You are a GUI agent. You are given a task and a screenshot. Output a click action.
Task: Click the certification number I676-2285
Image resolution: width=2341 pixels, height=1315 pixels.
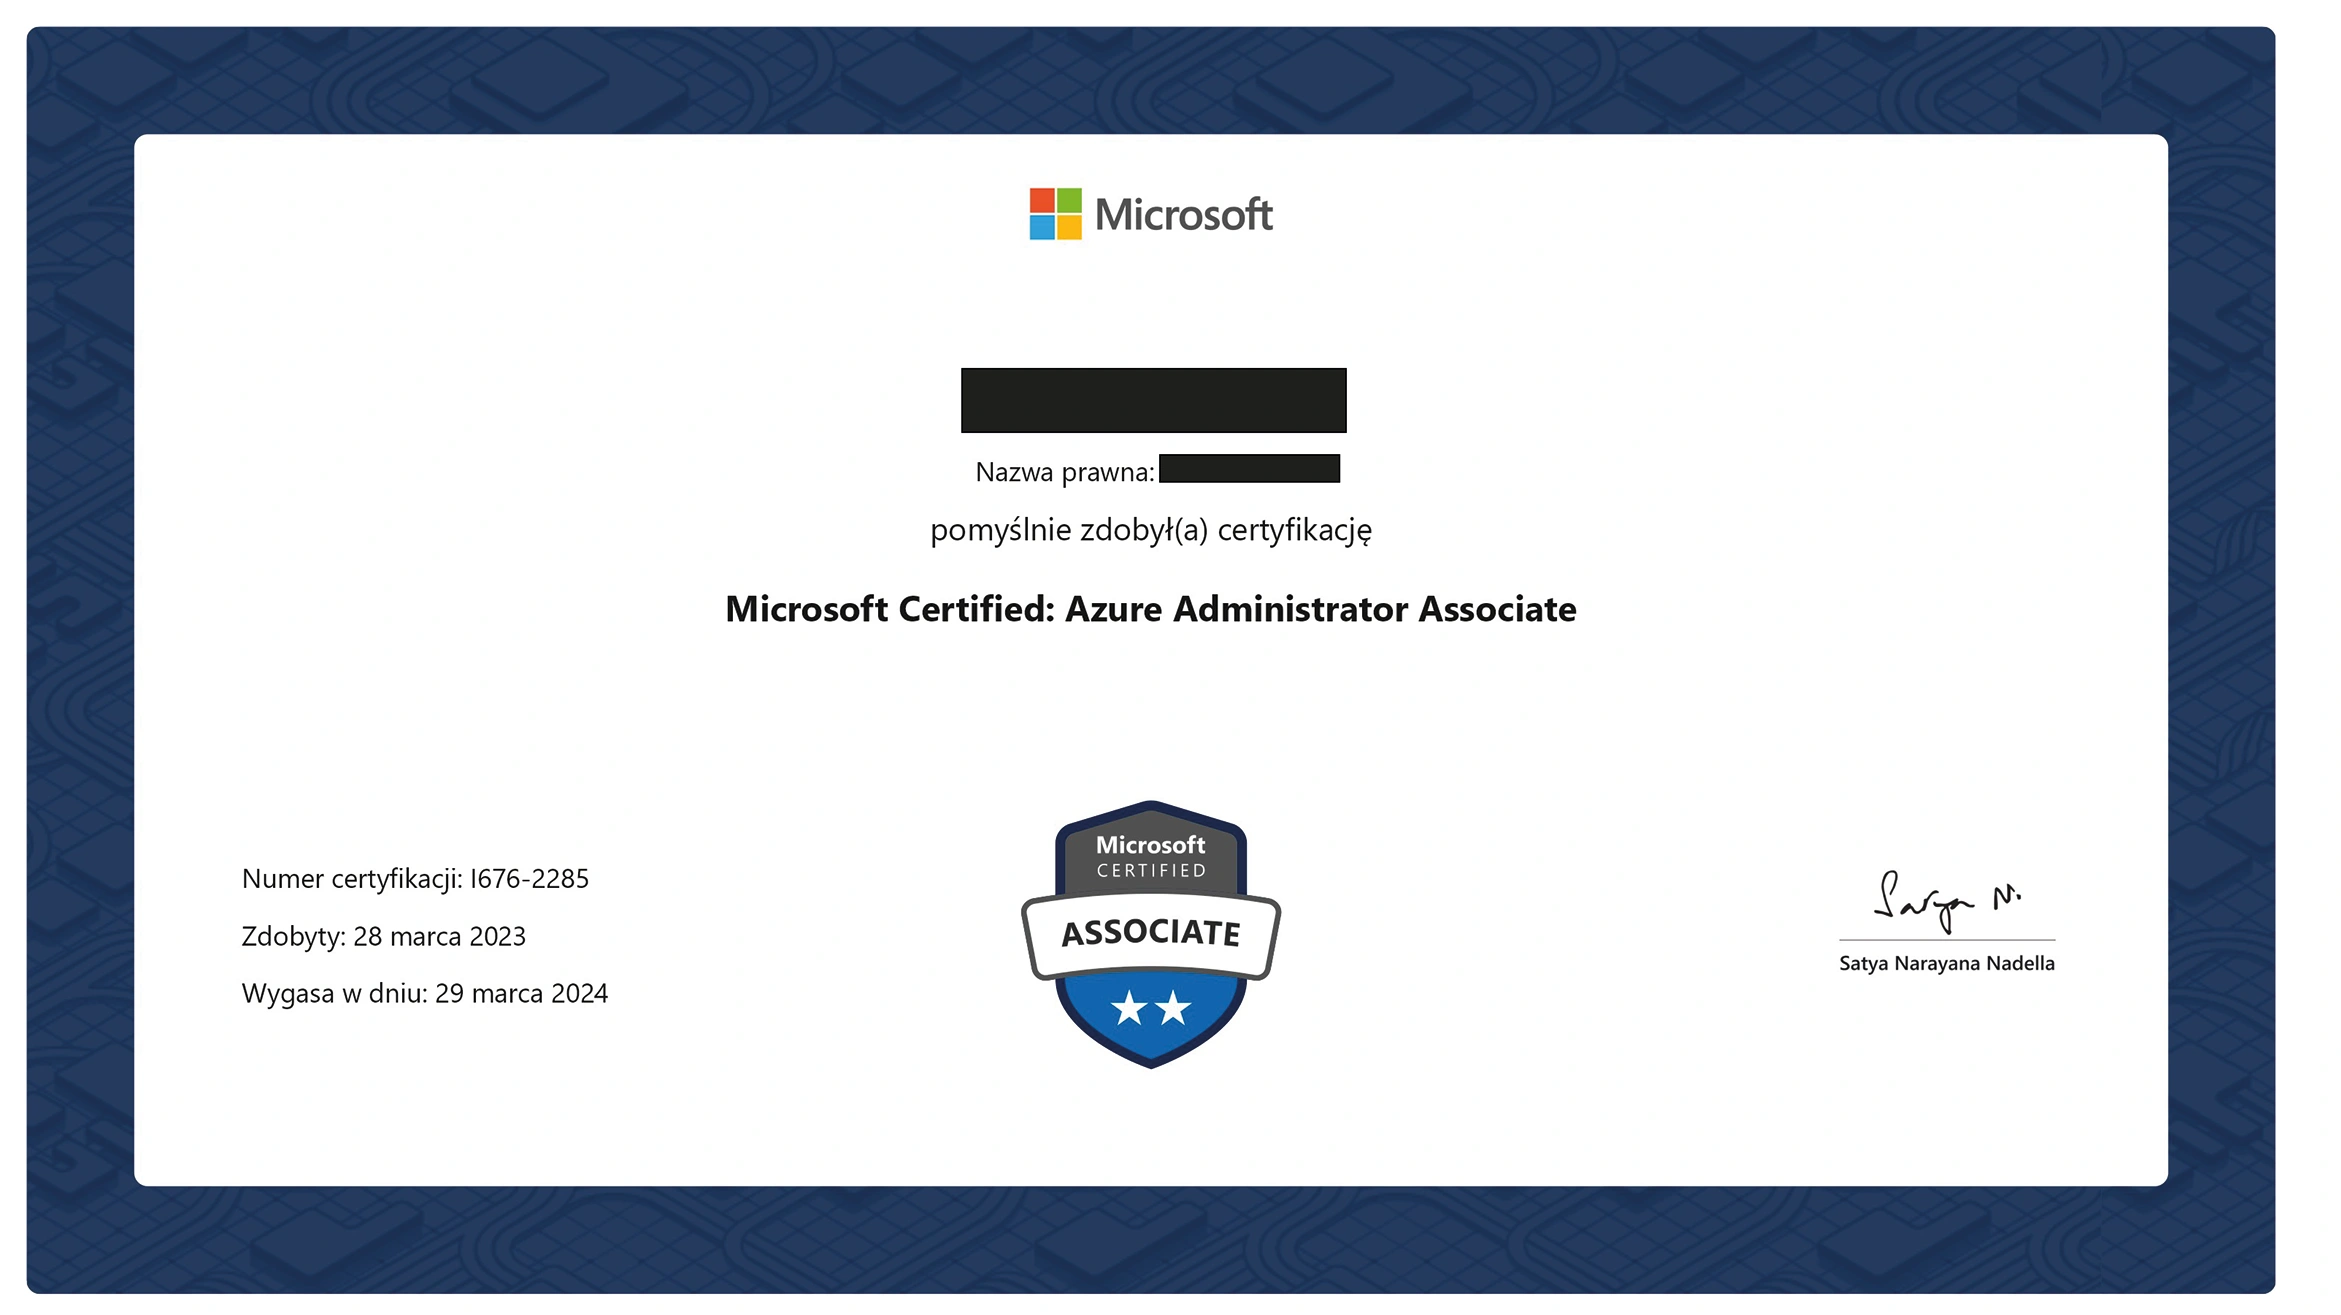pyautogui.click(x=529, y=879)
